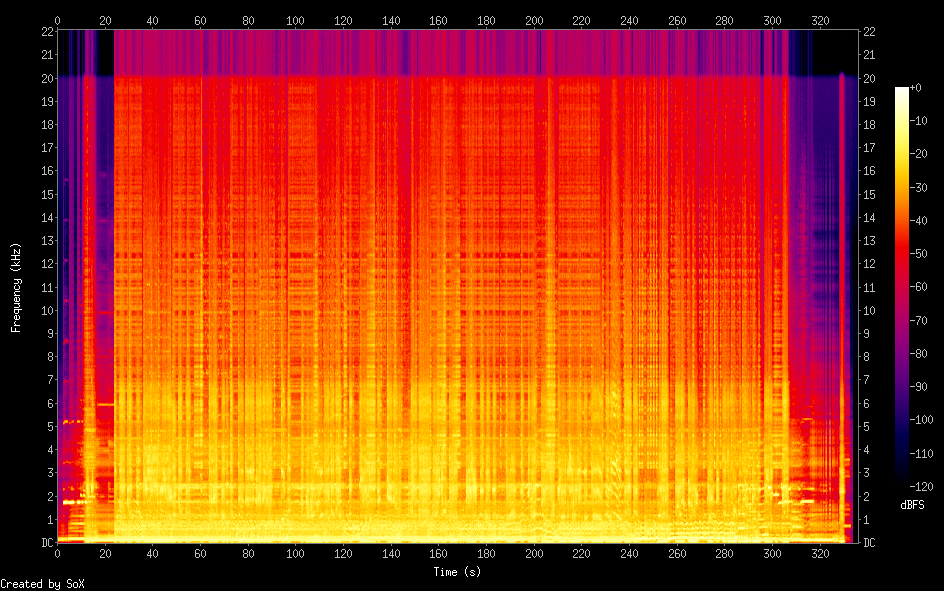Image resolution: width=944 pixels, height=591 pixels.
Task: Click "40" on the bottom time axis
Action: pyautogui.click(x=152, y=554)
